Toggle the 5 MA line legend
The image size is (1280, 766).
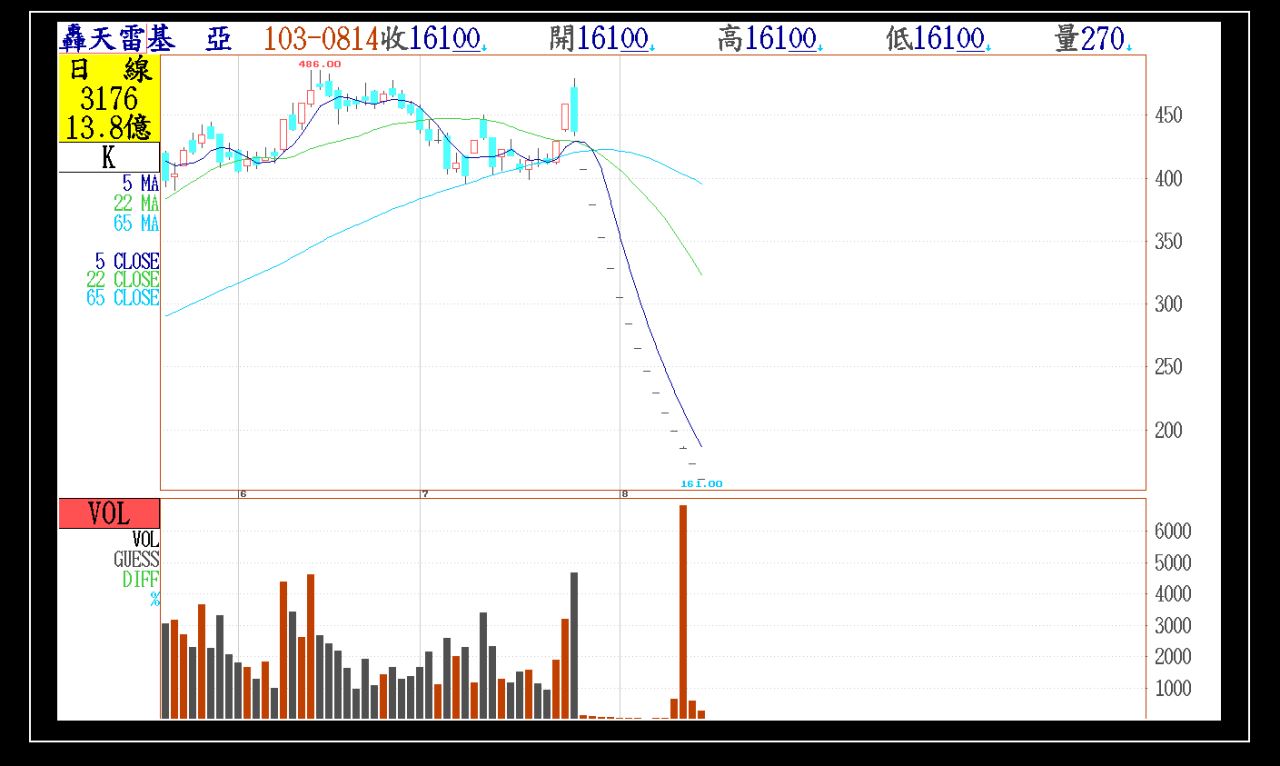(140, 183)
